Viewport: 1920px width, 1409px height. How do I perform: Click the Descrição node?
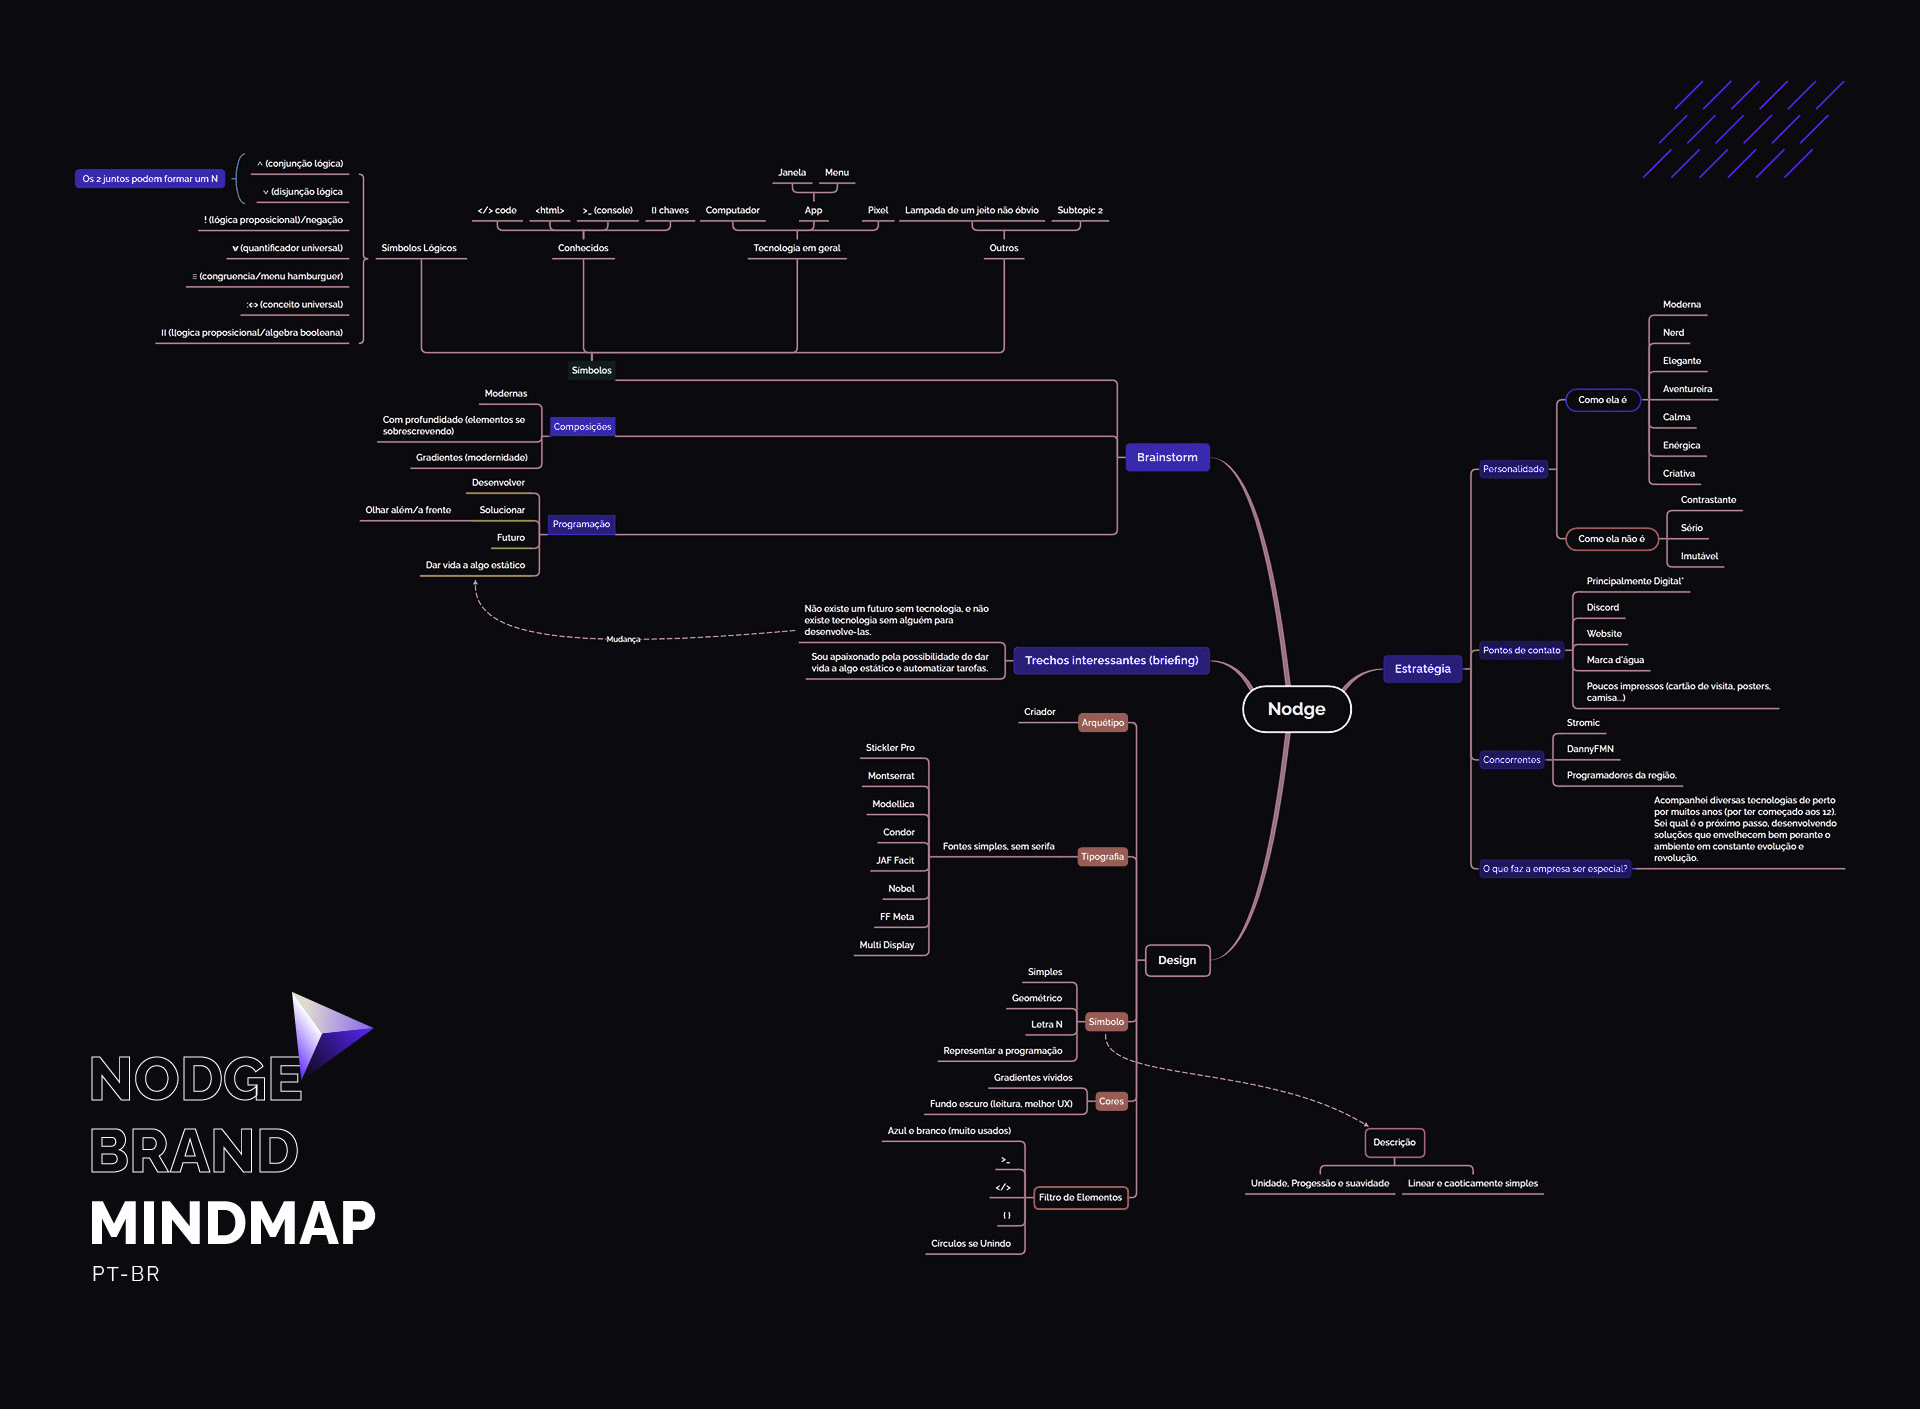[1394, 1142]
